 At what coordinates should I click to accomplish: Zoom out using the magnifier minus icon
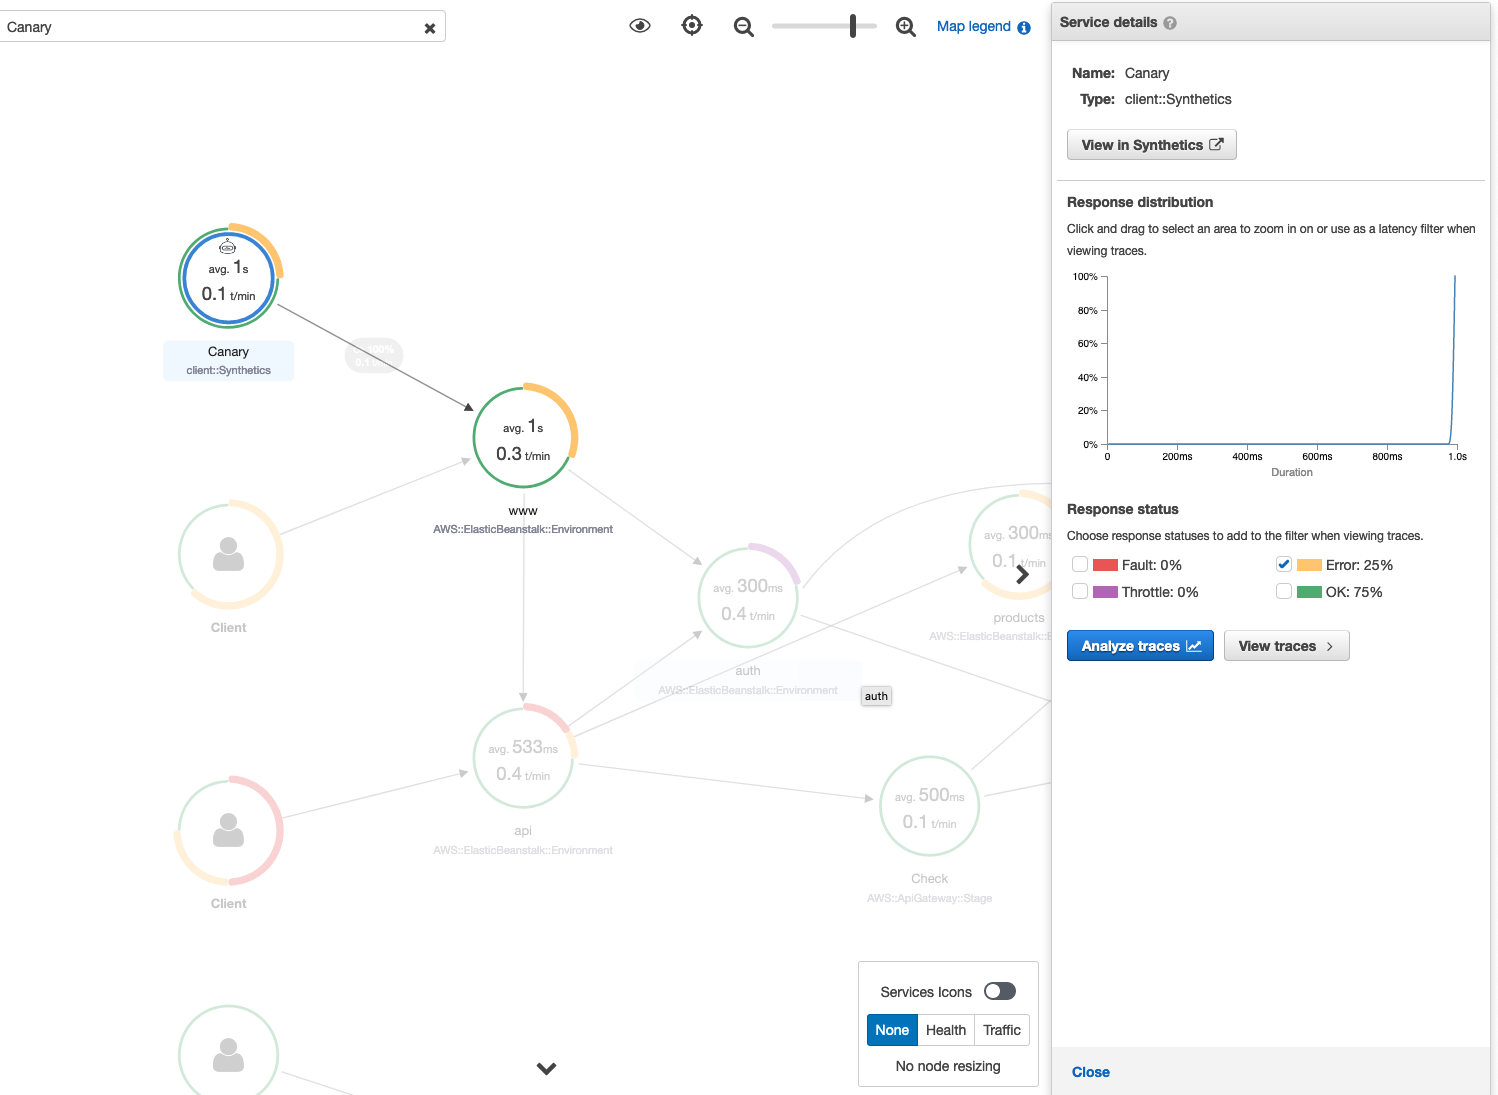(x=743, y=26)
